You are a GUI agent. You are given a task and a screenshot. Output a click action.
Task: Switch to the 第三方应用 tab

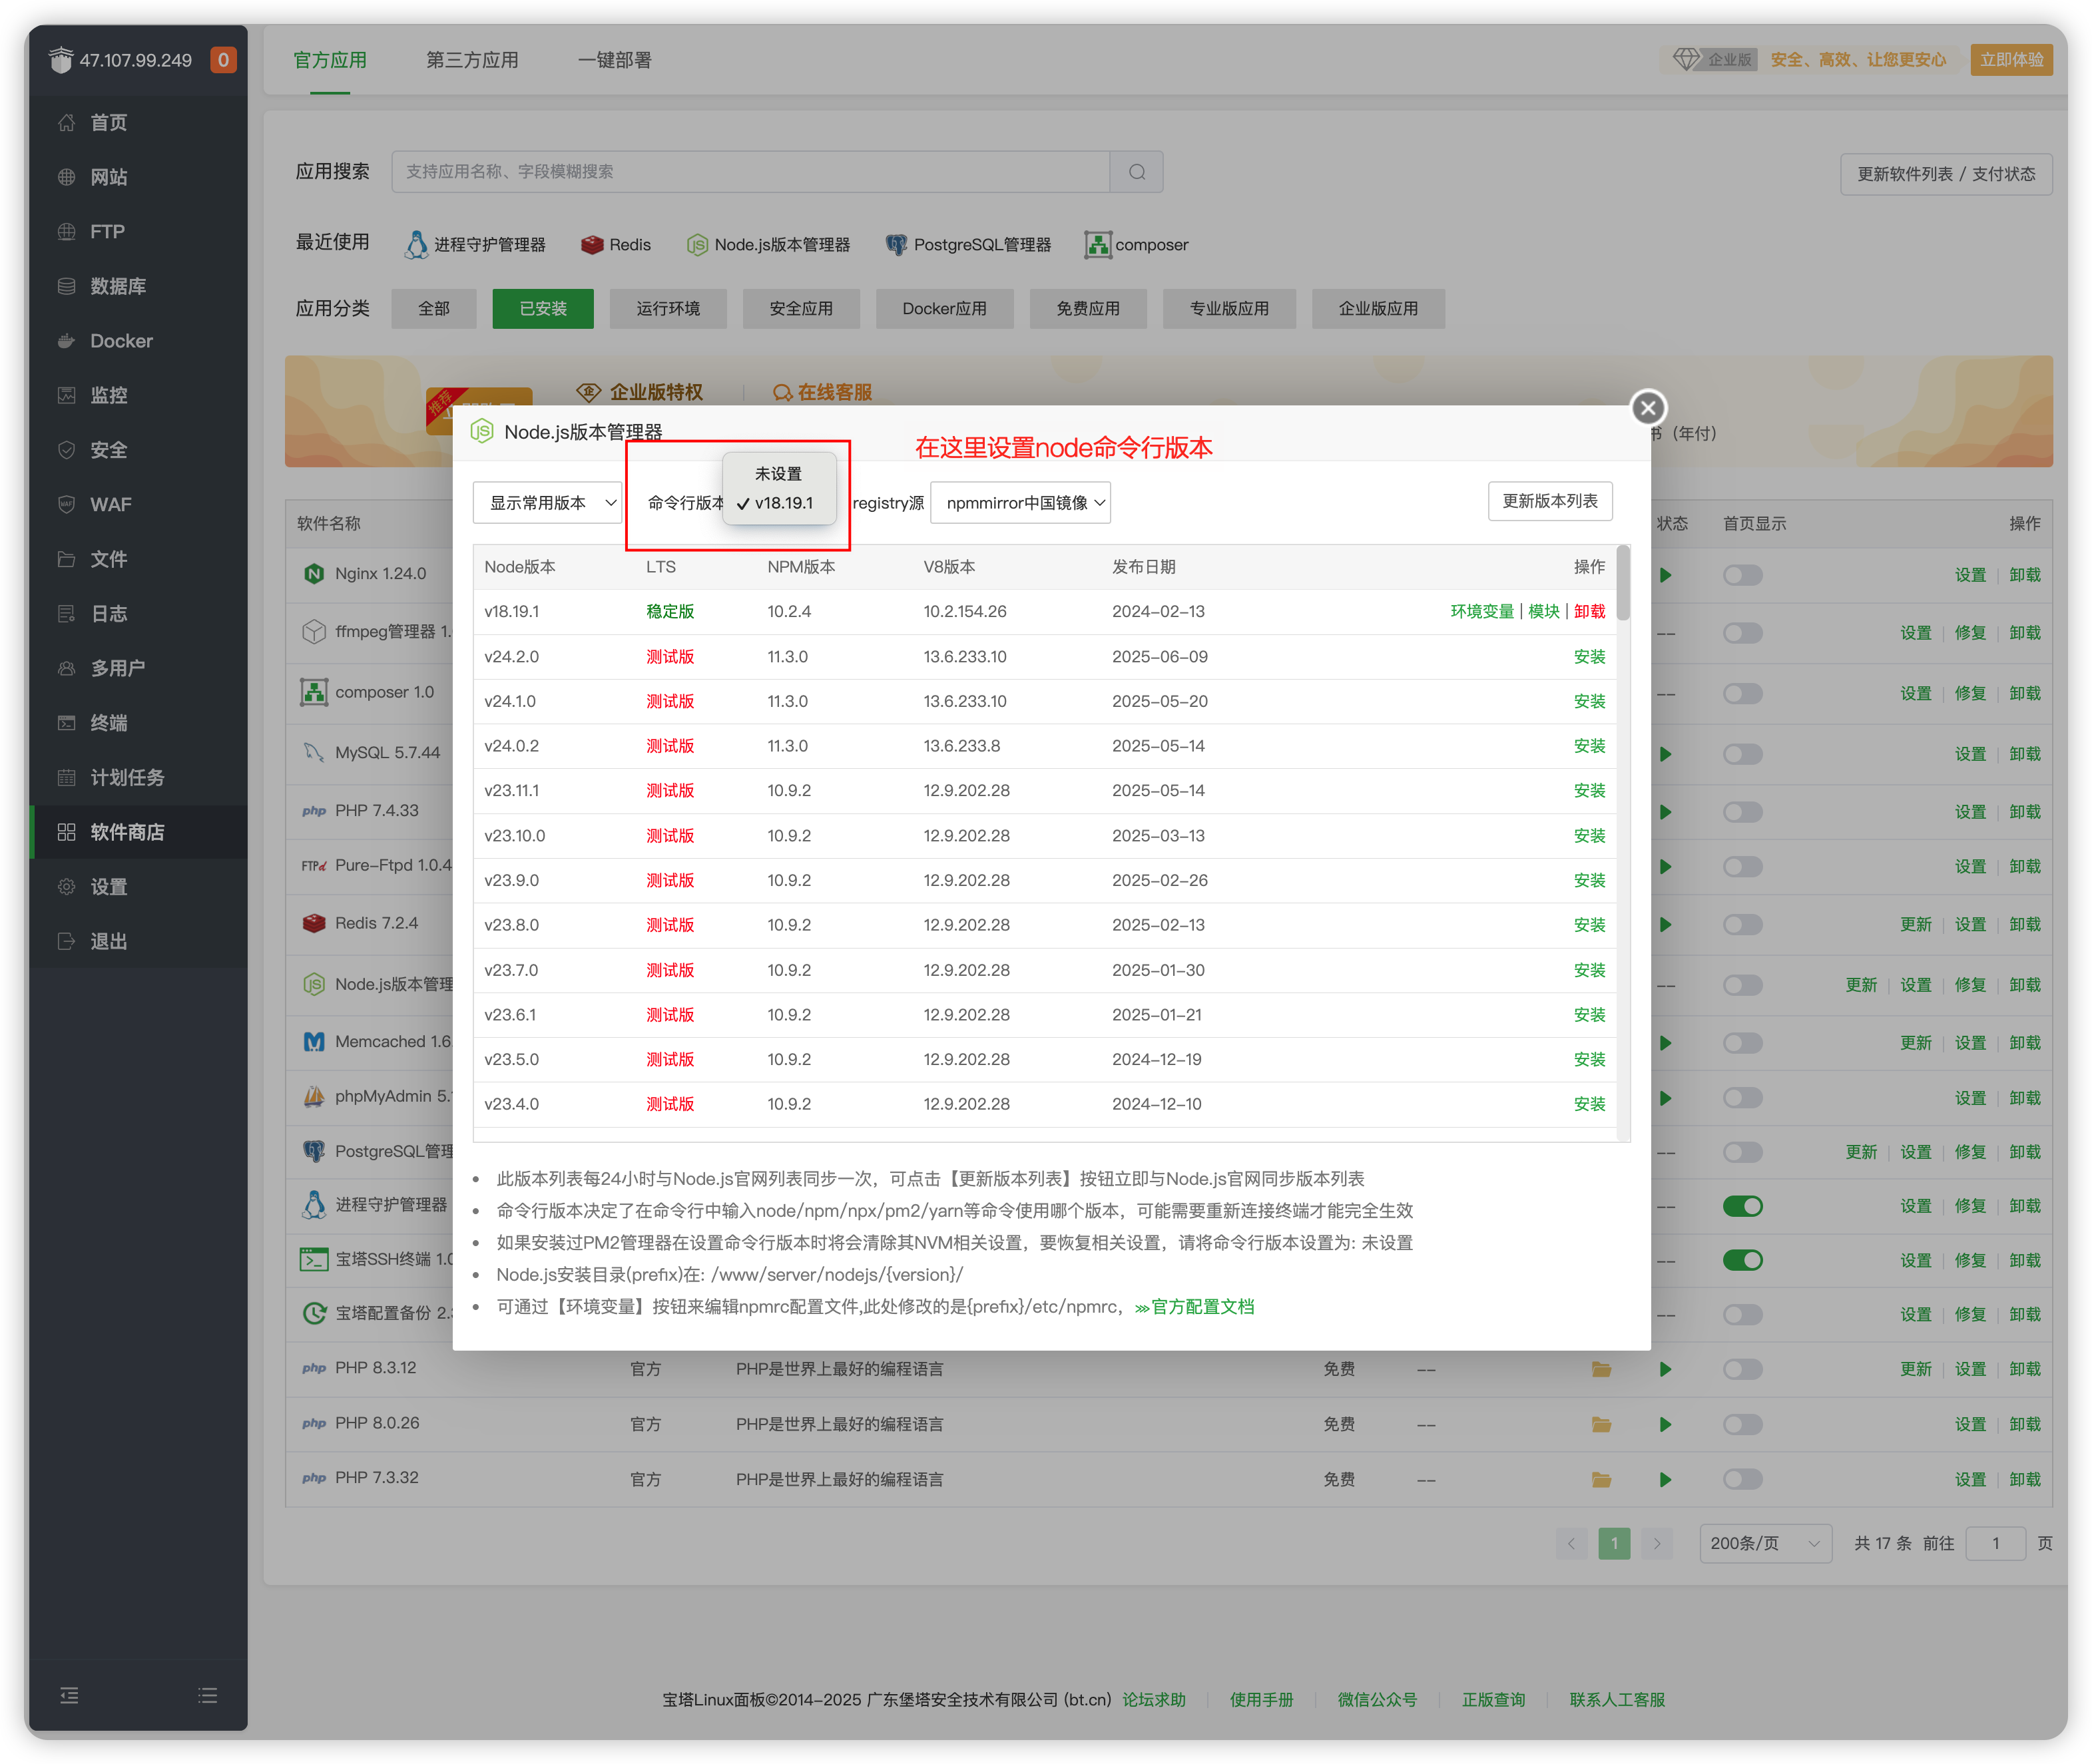(472, 60)
